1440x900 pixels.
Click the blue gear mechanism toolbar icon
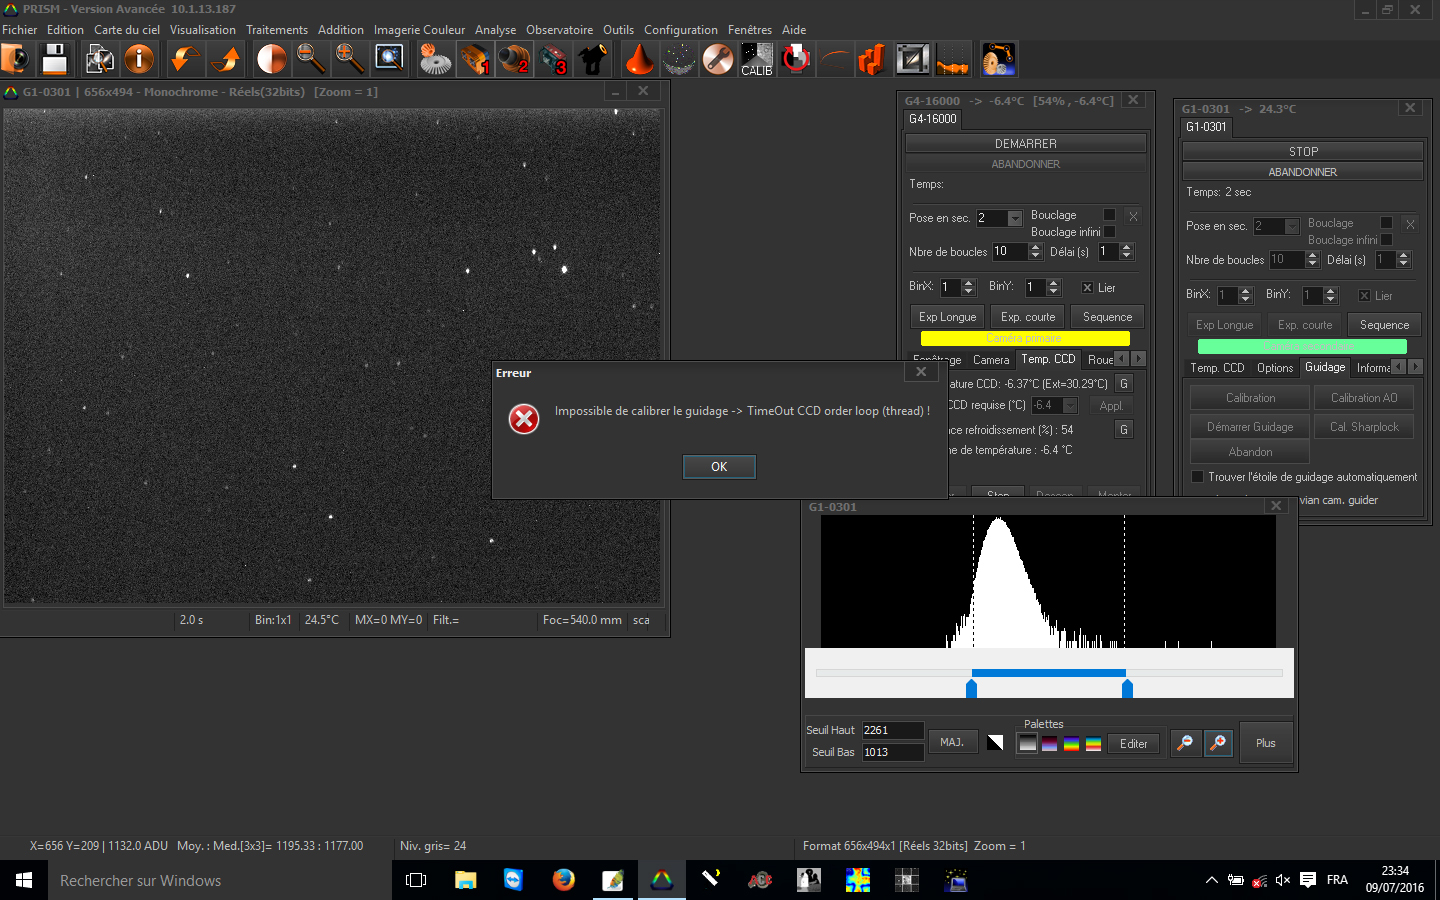(998, 59)
